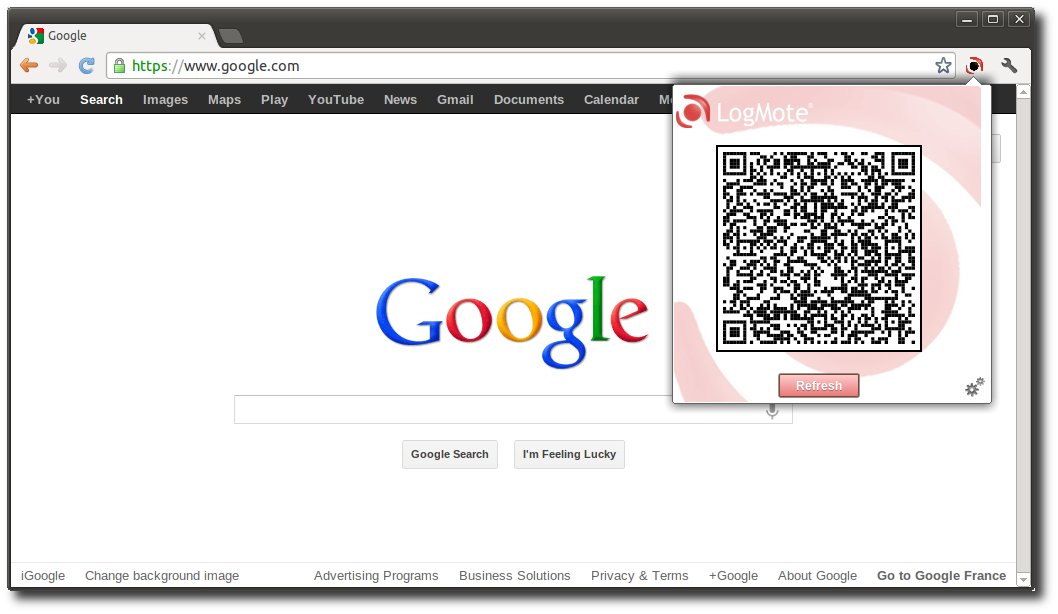
Task: Click the Google Search button
Action: pos(449,454)
